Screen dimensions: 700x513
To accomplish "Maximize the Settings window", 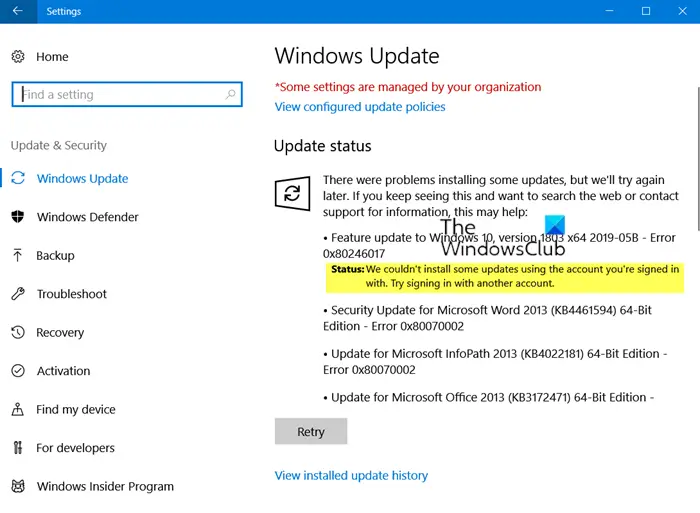I will tap(646, 11).
